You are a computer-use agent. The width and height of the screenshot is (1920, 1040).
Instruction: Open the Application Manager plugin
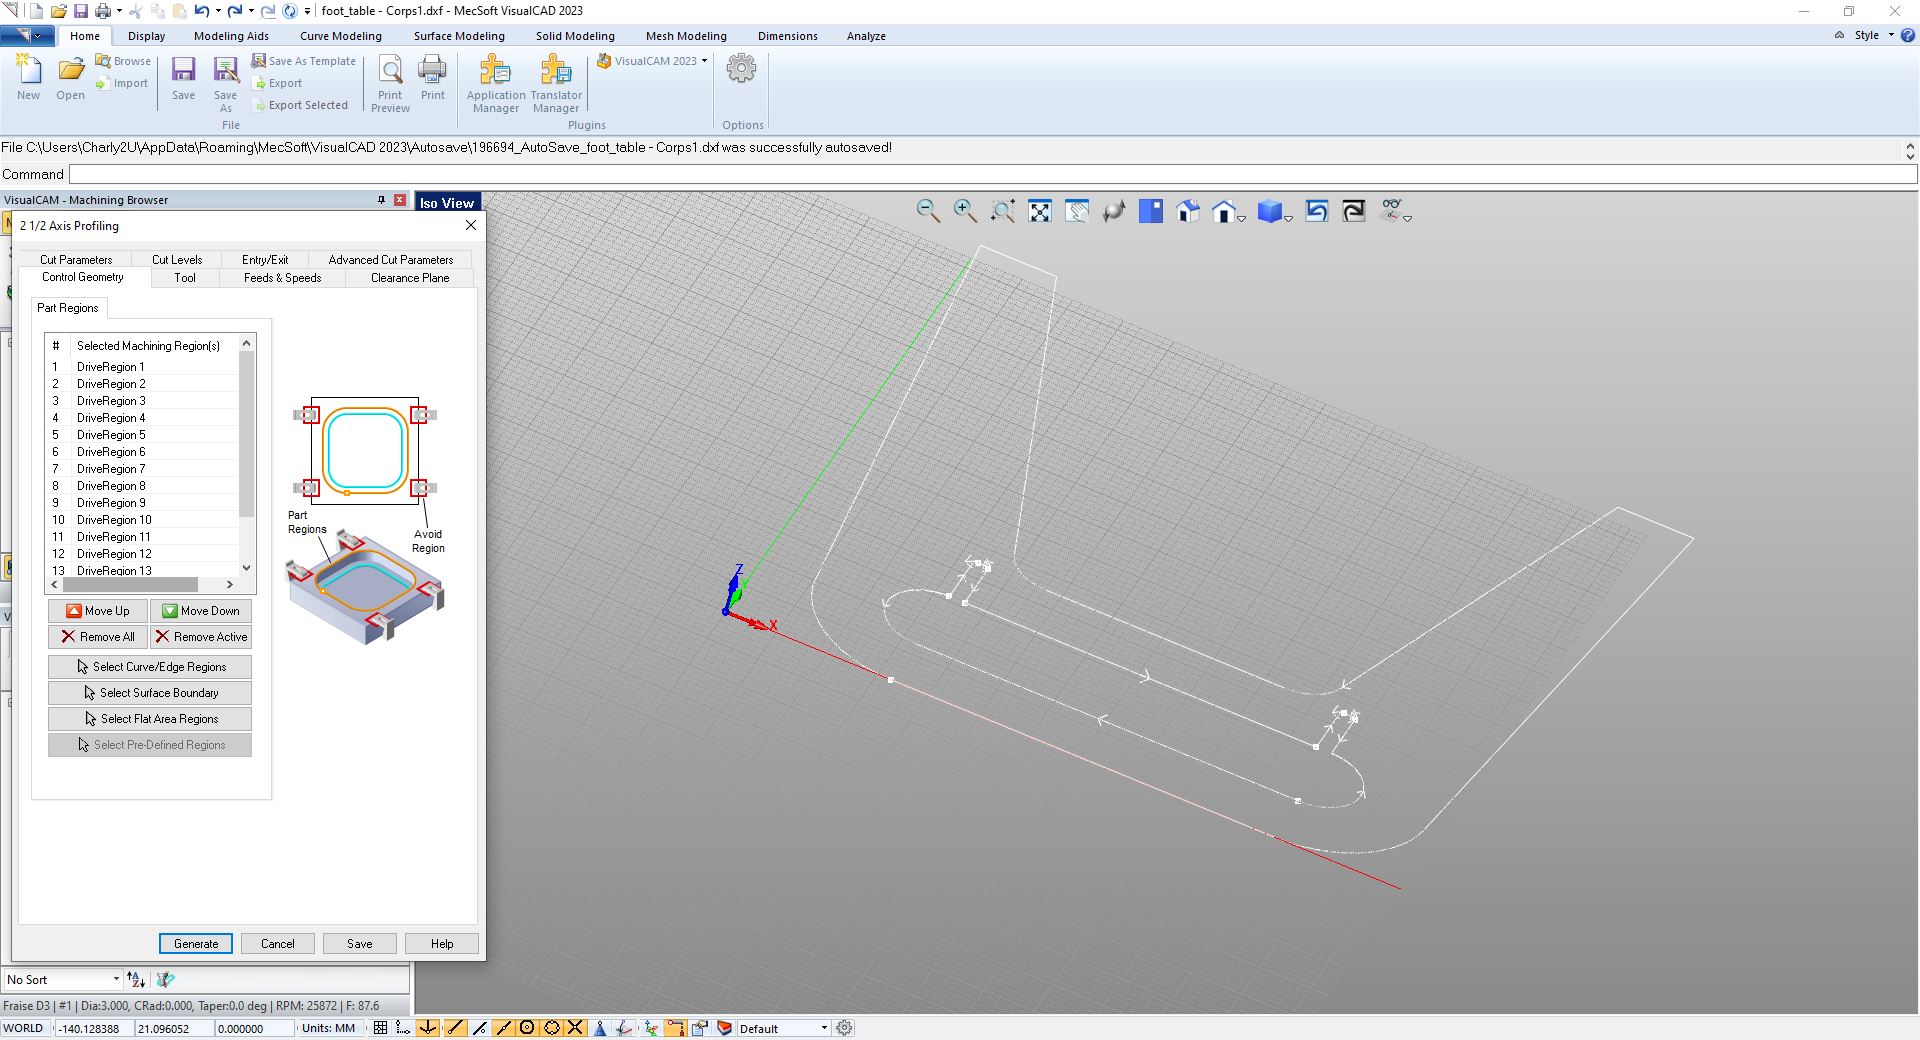tap(496, 84)
